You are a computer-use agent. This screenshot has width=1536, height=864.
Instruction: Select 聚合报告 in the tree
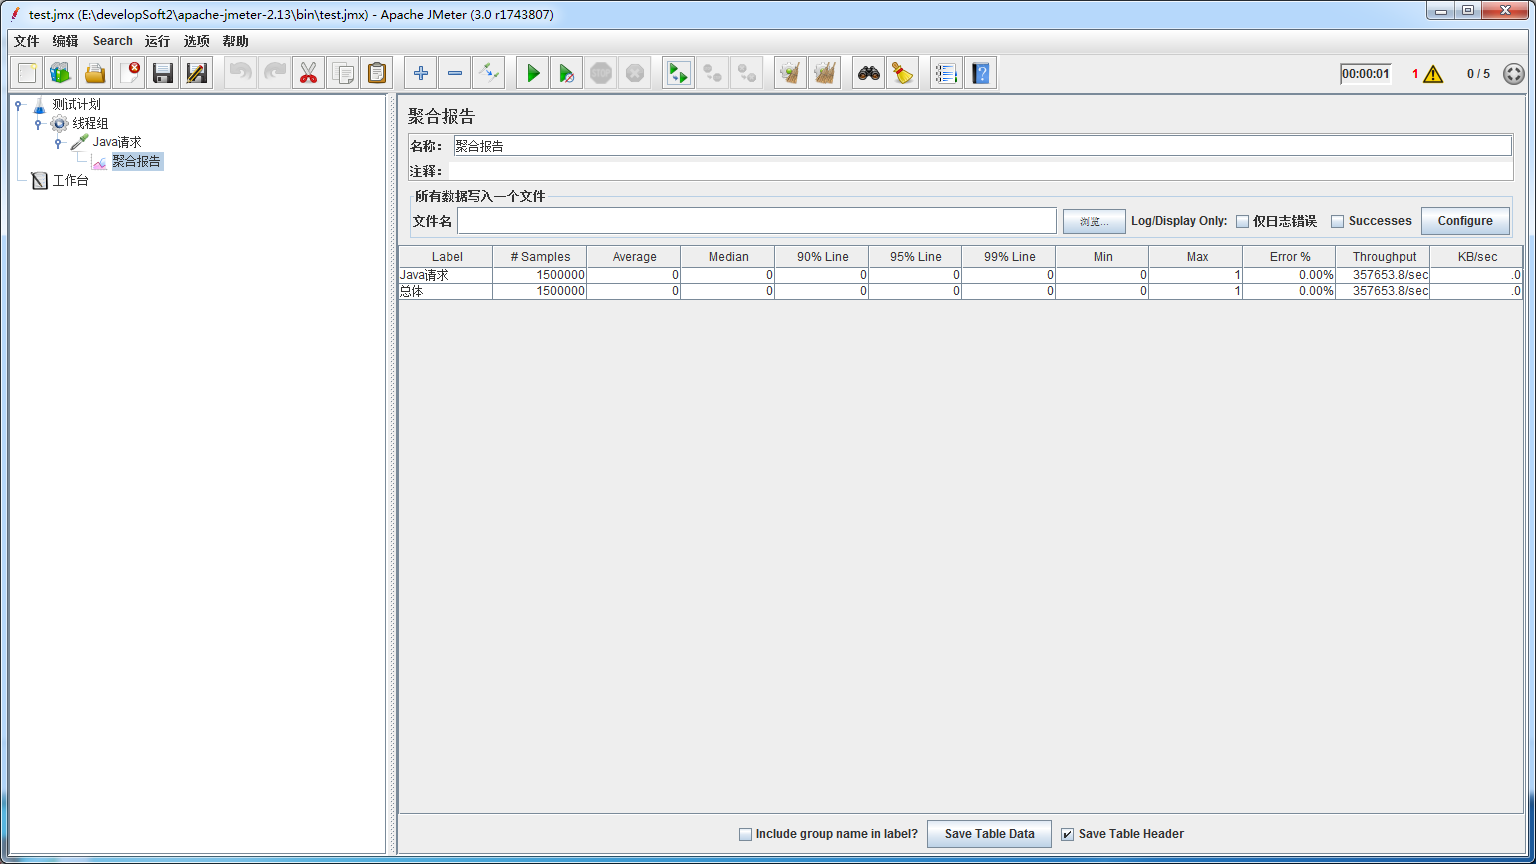pos(137,161)
